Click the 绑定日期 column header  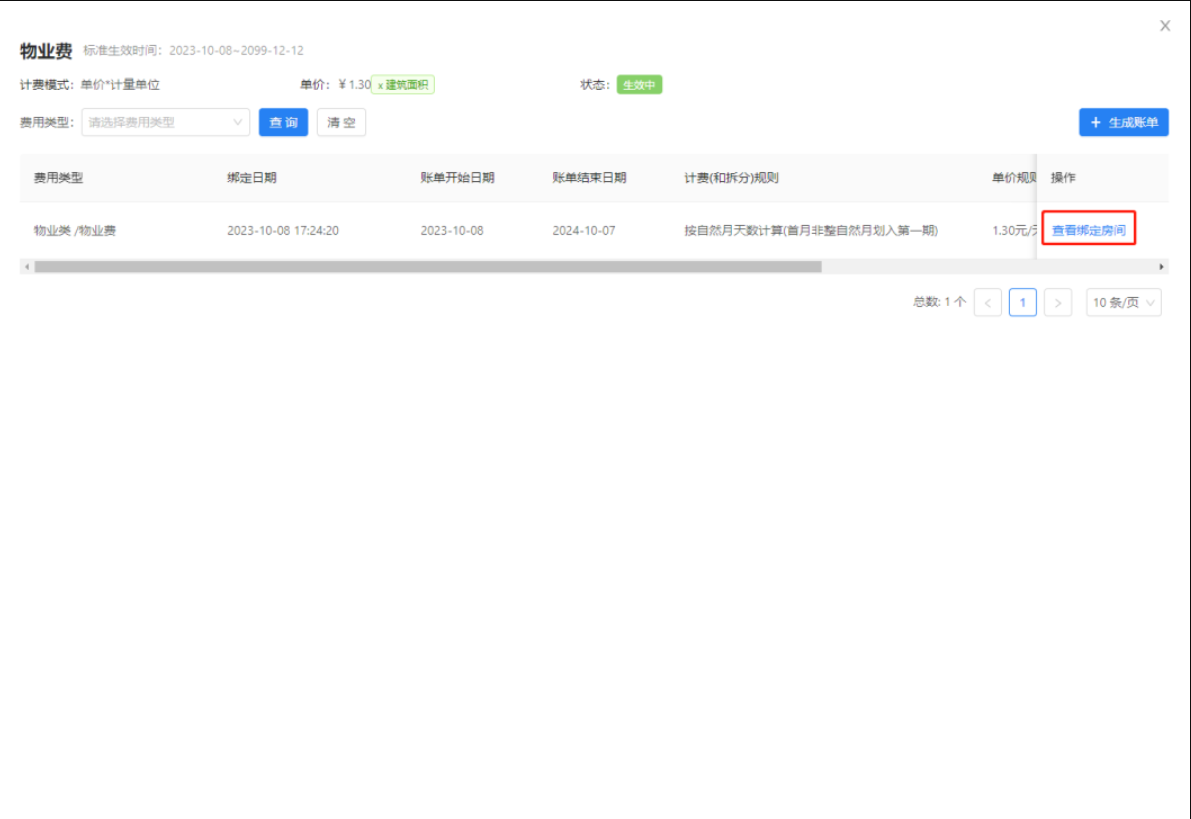tap(252, 178)
